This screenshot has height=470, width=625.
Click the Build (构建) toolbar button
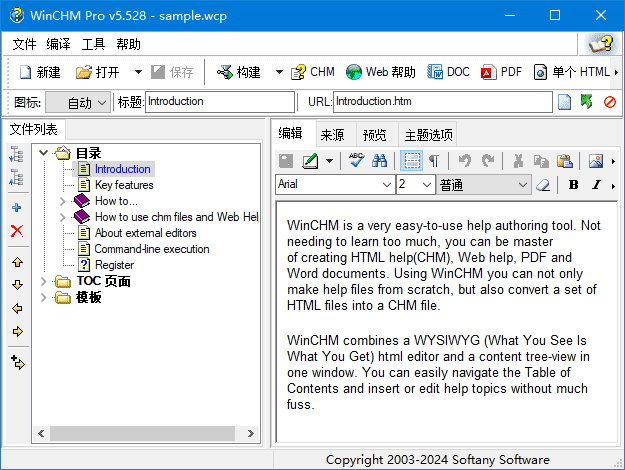(239, 72)
